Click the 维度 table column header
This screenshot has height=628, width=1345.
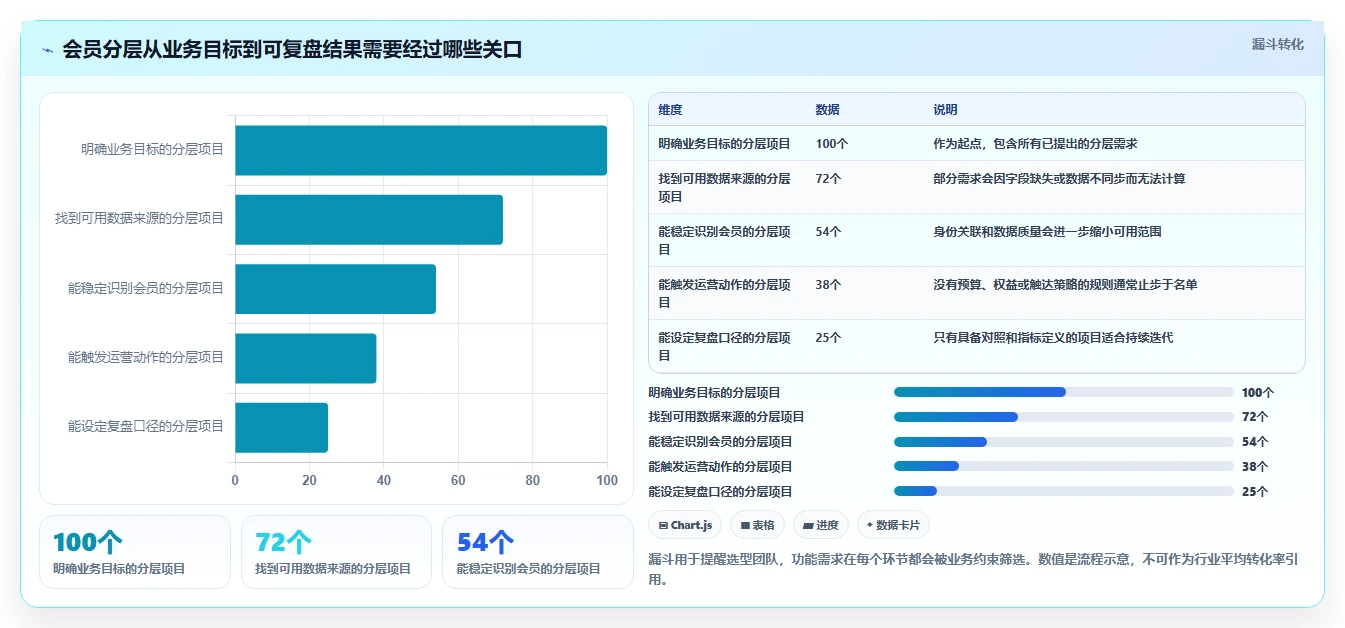(670, 109)
